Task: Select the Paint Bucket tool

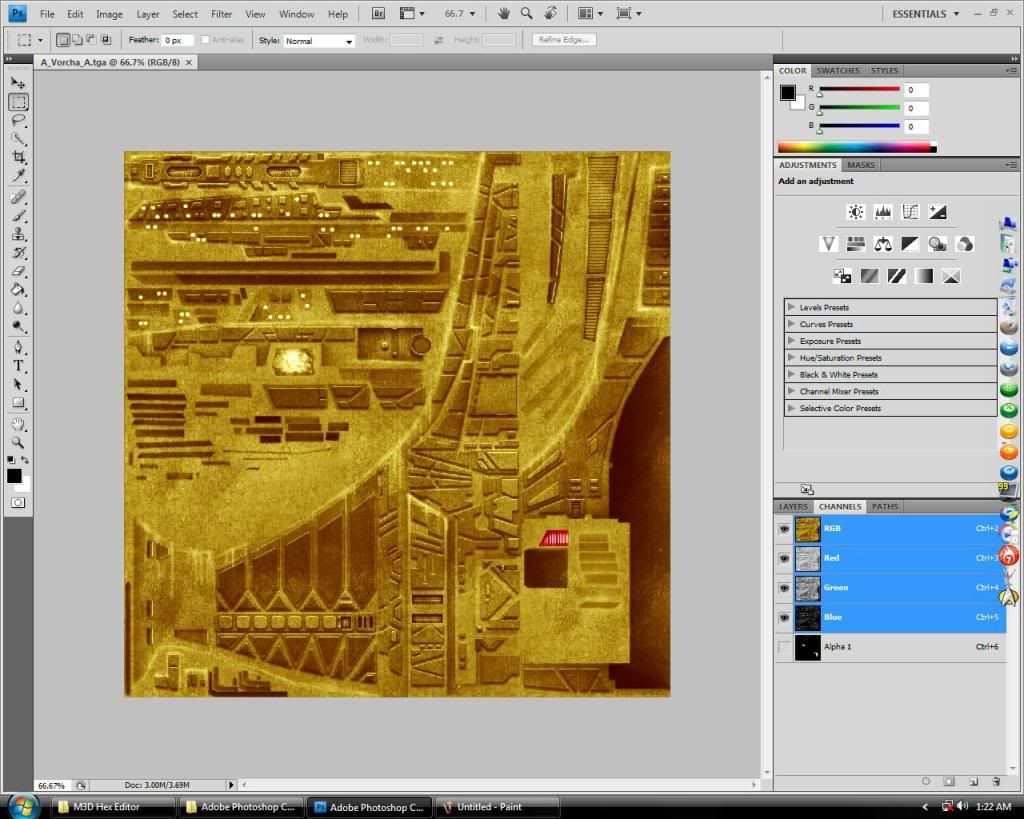Action: point(18,289)
